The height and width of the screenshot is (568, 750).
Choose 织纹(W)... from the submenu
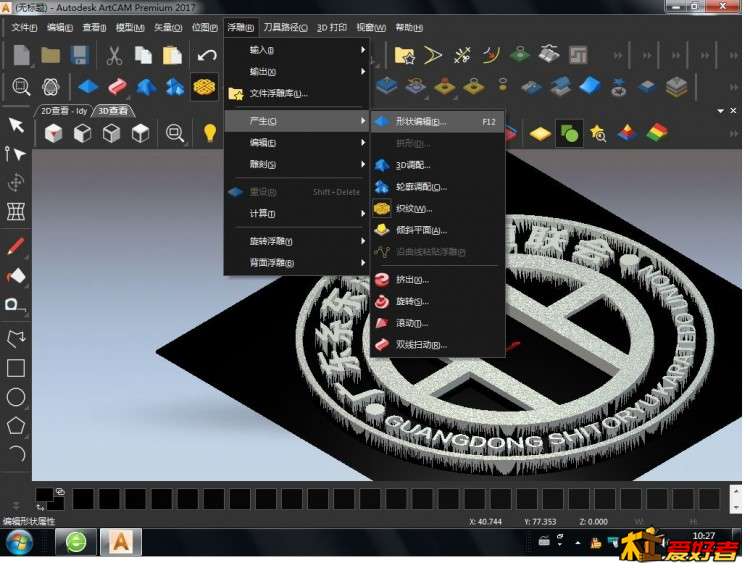[438, 209]
